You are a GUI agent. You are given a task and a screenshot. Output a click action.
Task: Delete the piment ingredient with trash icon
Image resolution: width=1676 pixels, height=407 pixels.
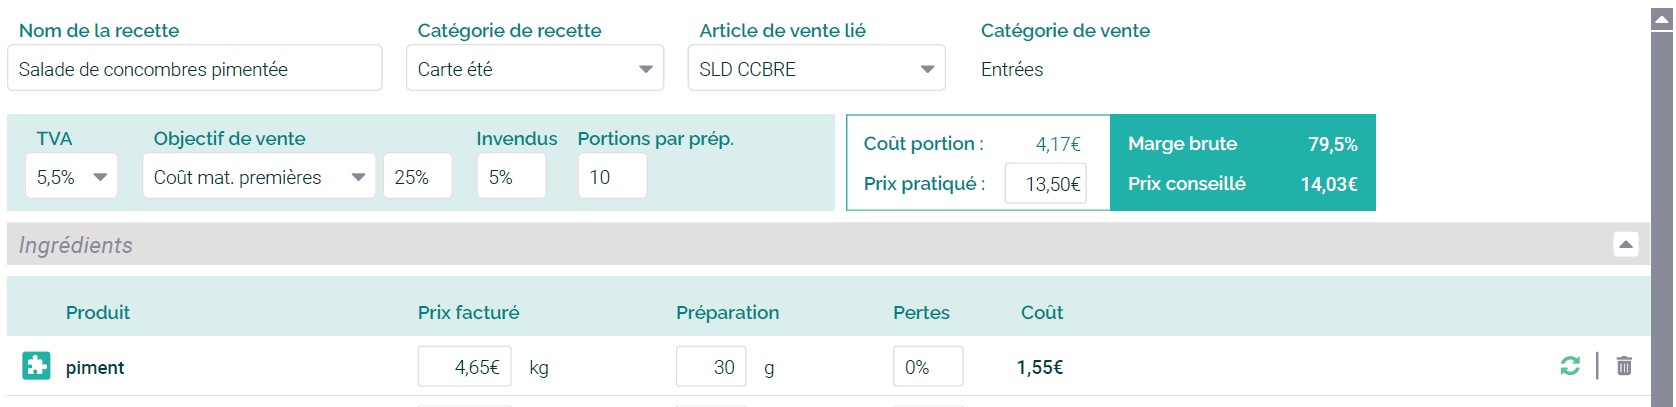pos(1624,366)
